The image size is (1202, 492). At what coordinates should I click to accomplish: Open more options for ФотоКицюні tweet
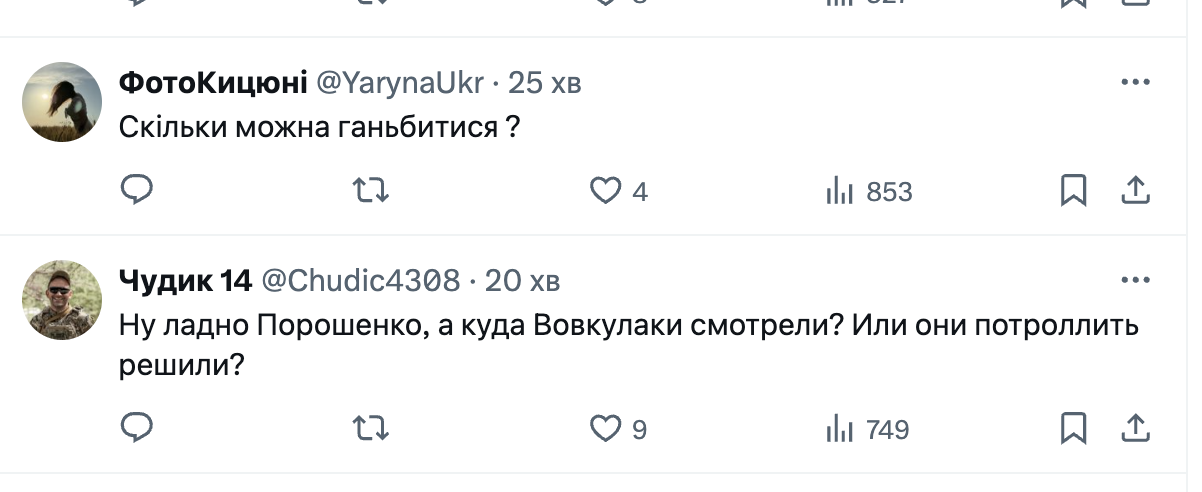click(1135, 83)
